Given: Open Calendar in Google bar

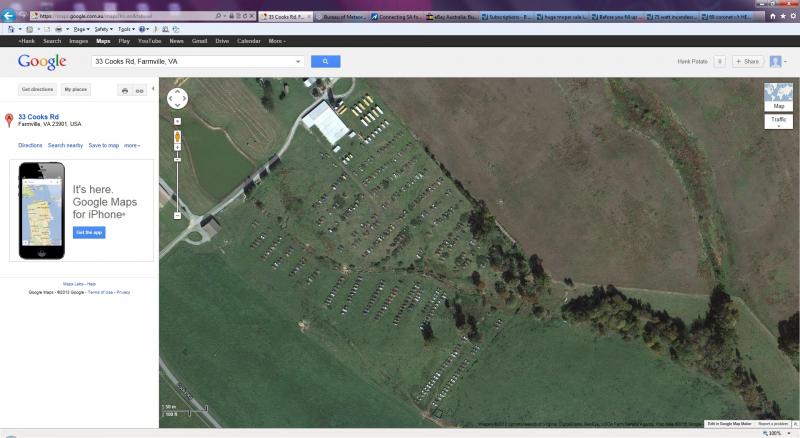Looking at the screenshot, I should tap(248, 41).
